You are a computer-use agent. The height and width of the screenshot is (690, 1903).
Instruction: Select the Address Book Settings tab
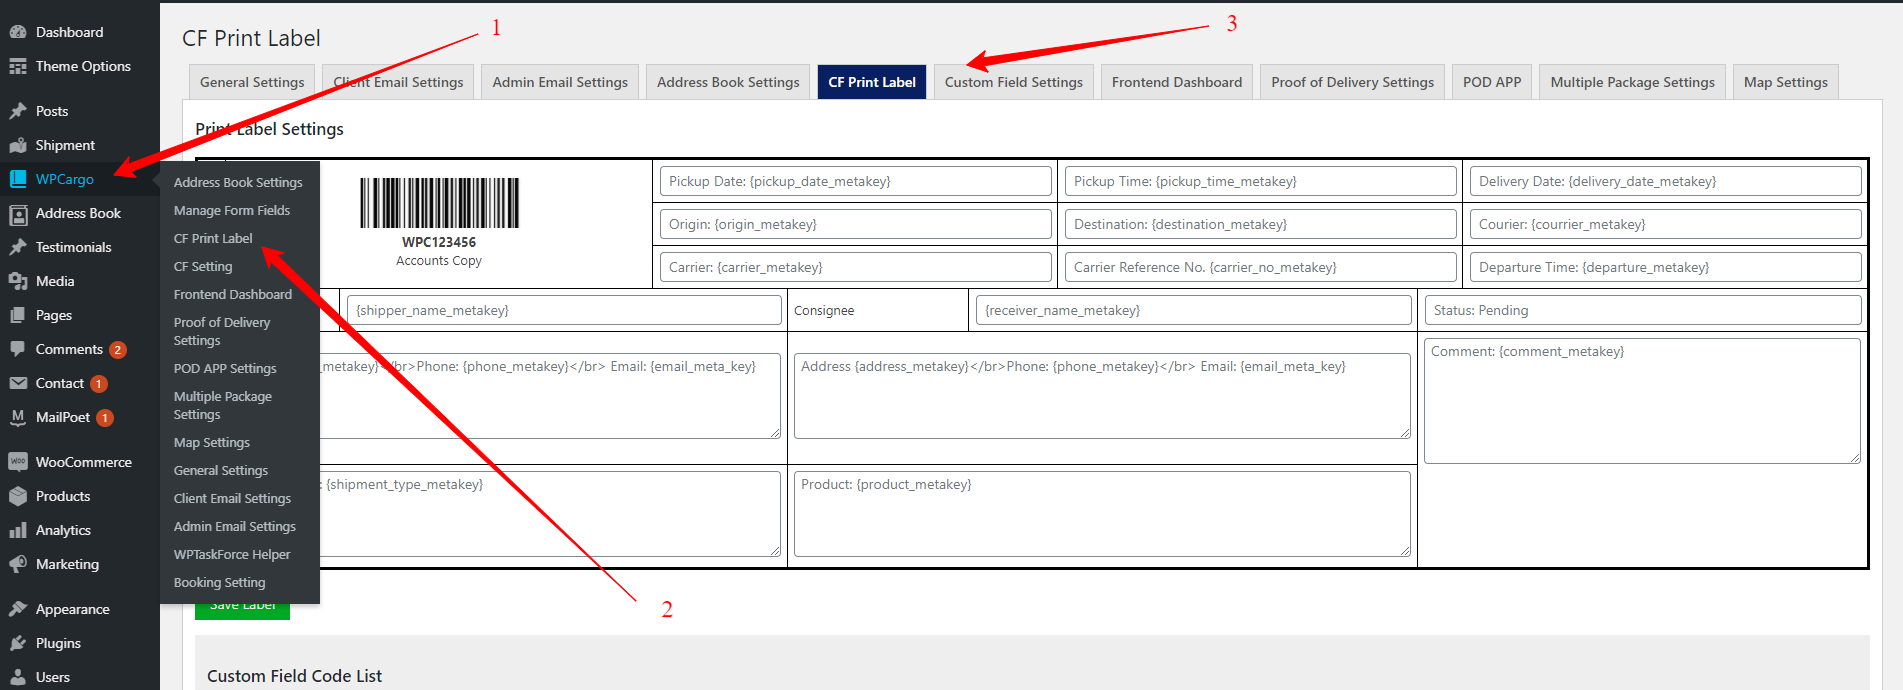728,82
